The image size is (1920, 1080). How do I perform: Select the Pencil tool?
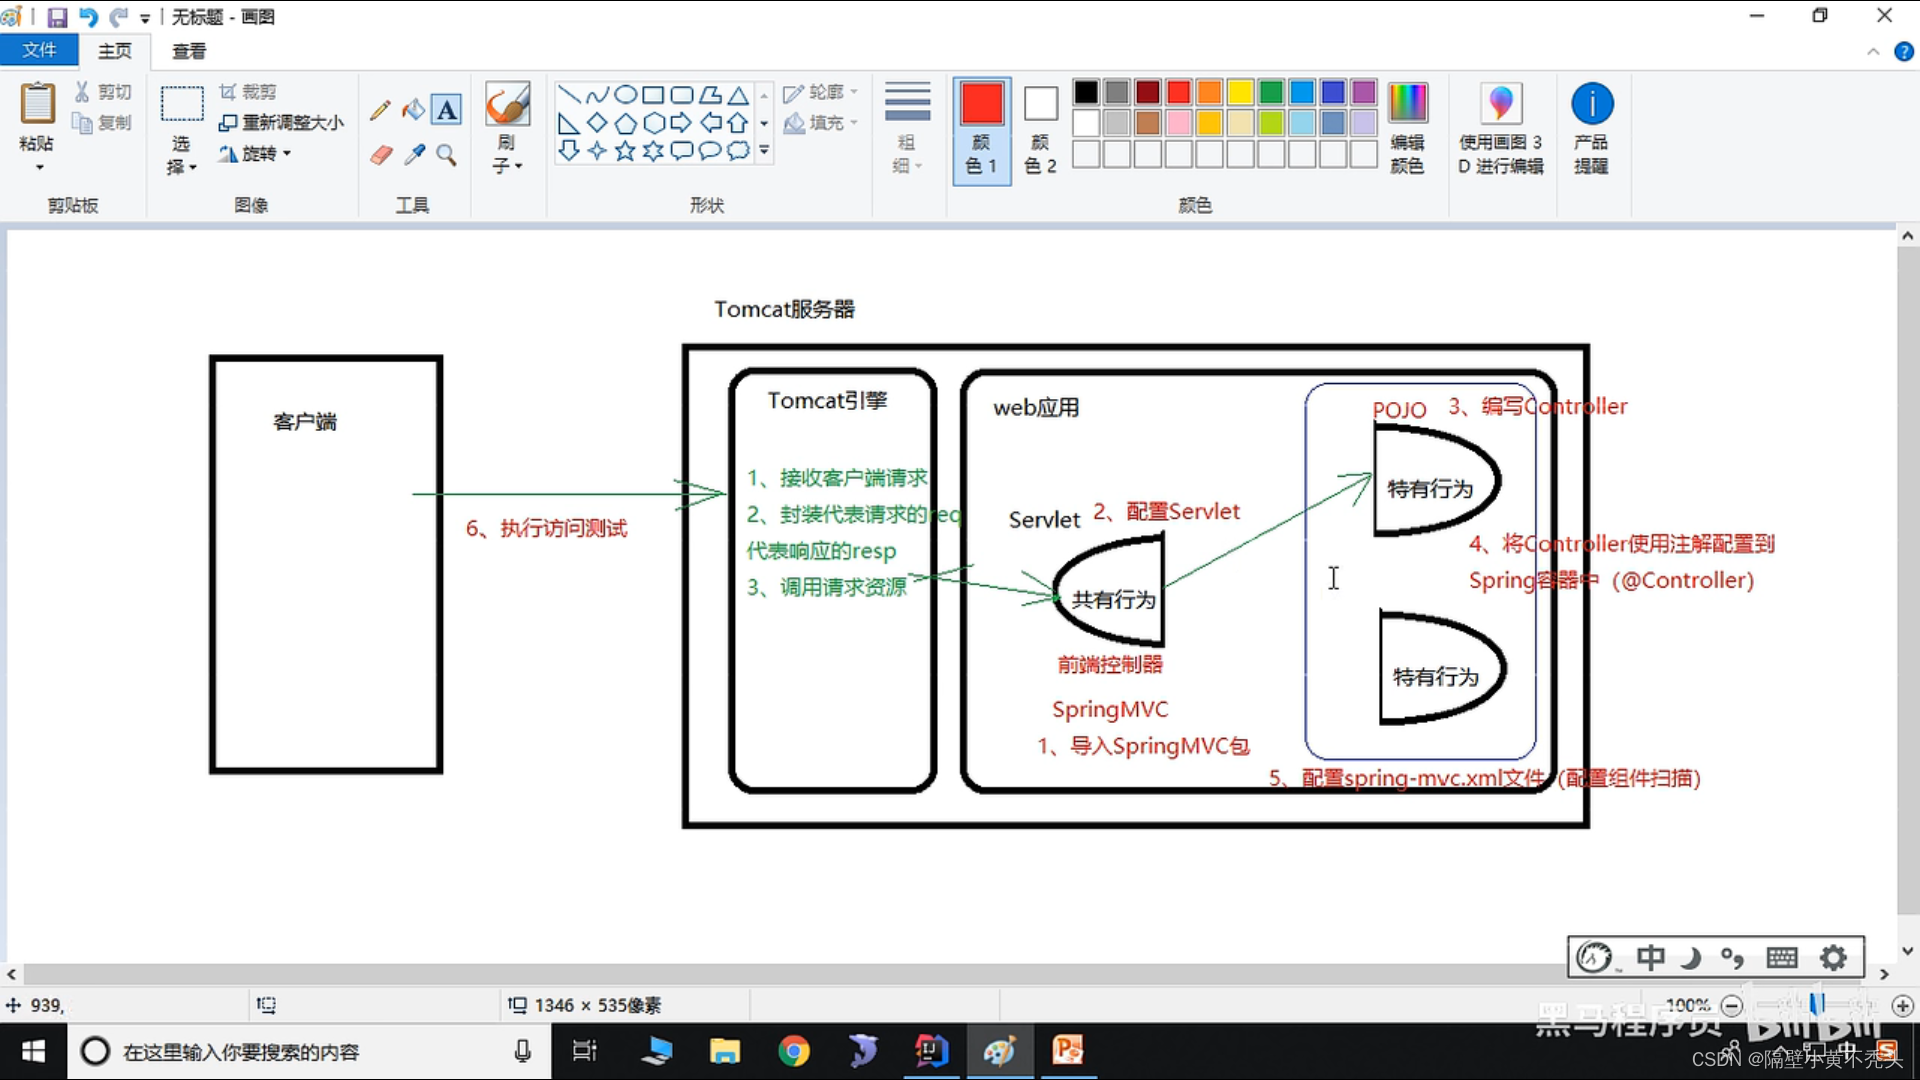pyautogui.click(x=379, y=109)
